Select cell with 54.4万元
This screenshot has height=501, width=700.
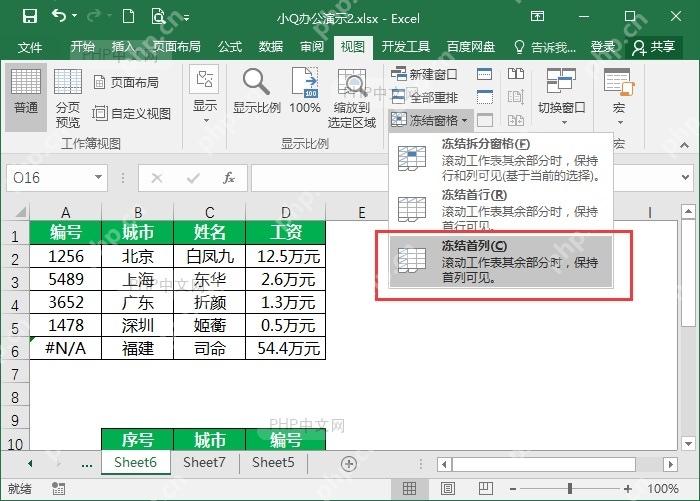(286, 348)
